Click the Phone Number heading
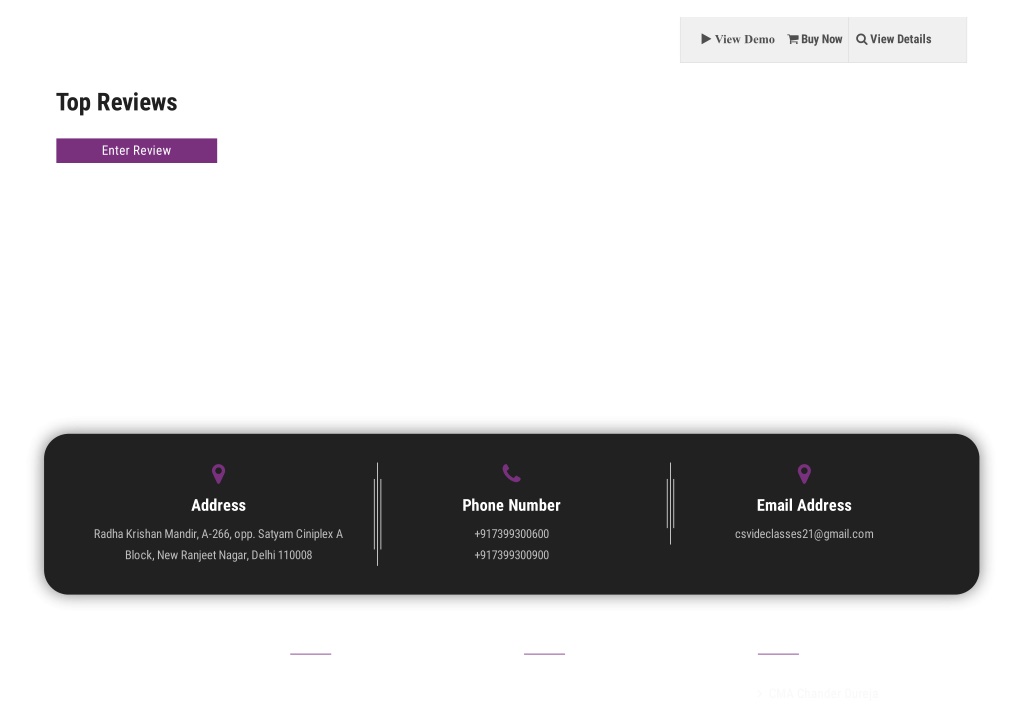1024x723 pixels. coord(511,506)
